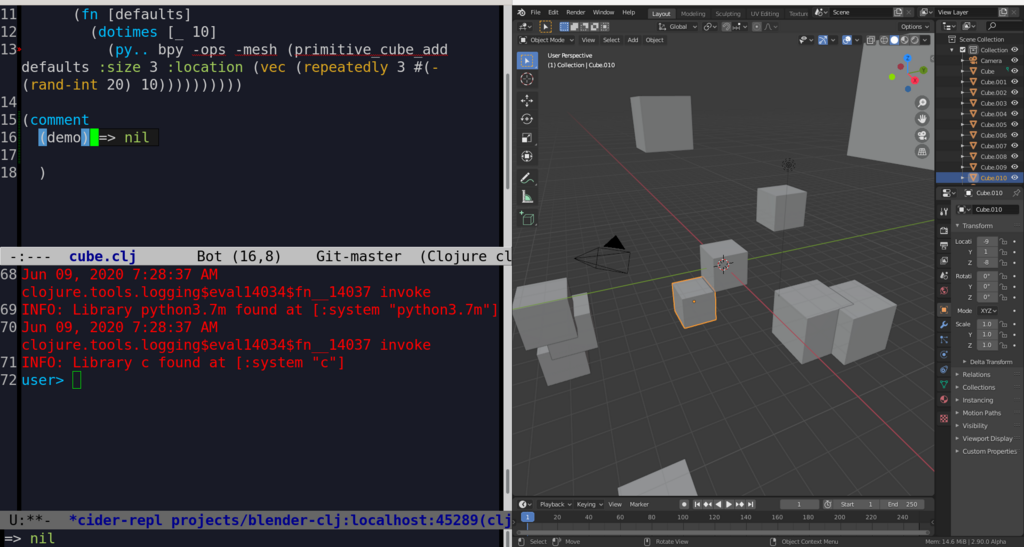Open the Object Mode dropdown
Screen dimensions: 1024x547
(547, 40)
